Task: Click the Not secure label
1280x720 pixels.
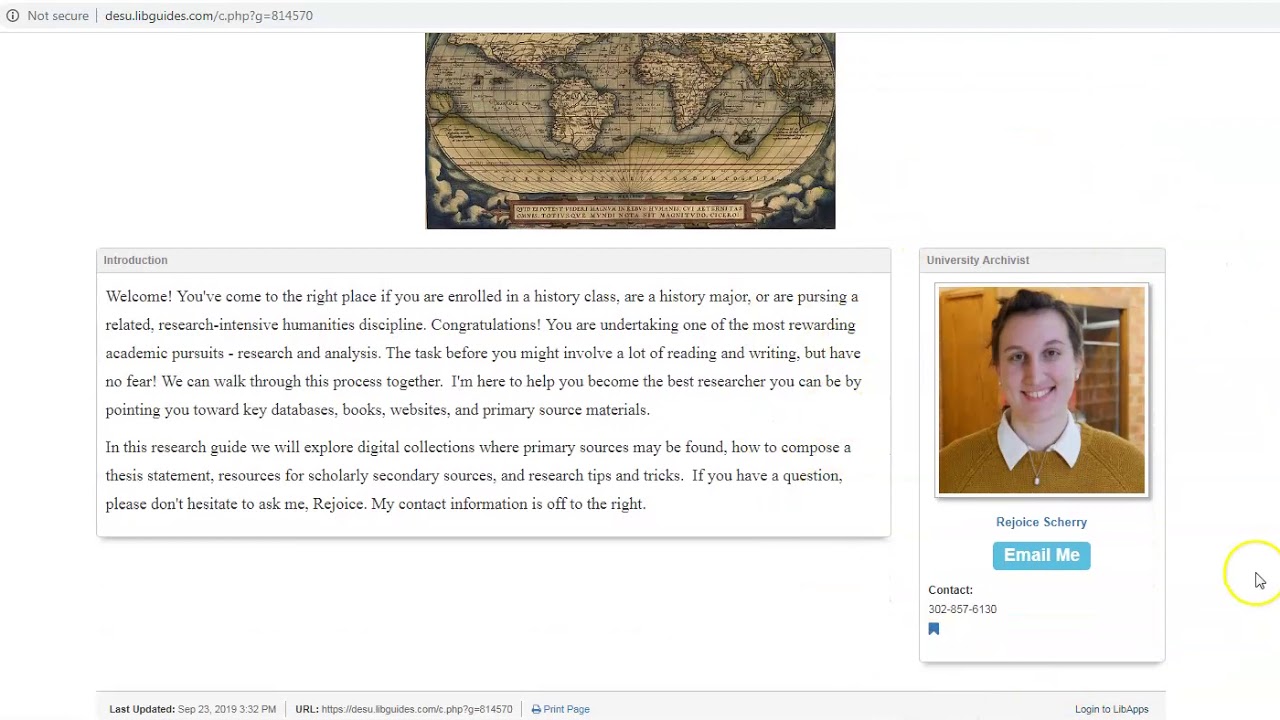Action: pos(58,16)
